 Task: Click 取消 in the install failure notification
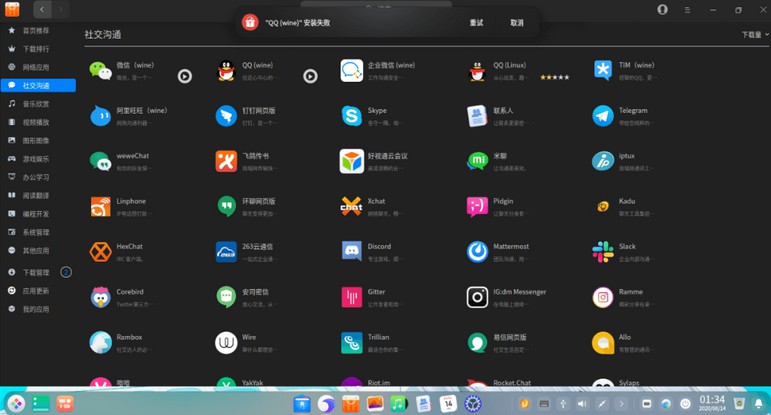[517, 23]
